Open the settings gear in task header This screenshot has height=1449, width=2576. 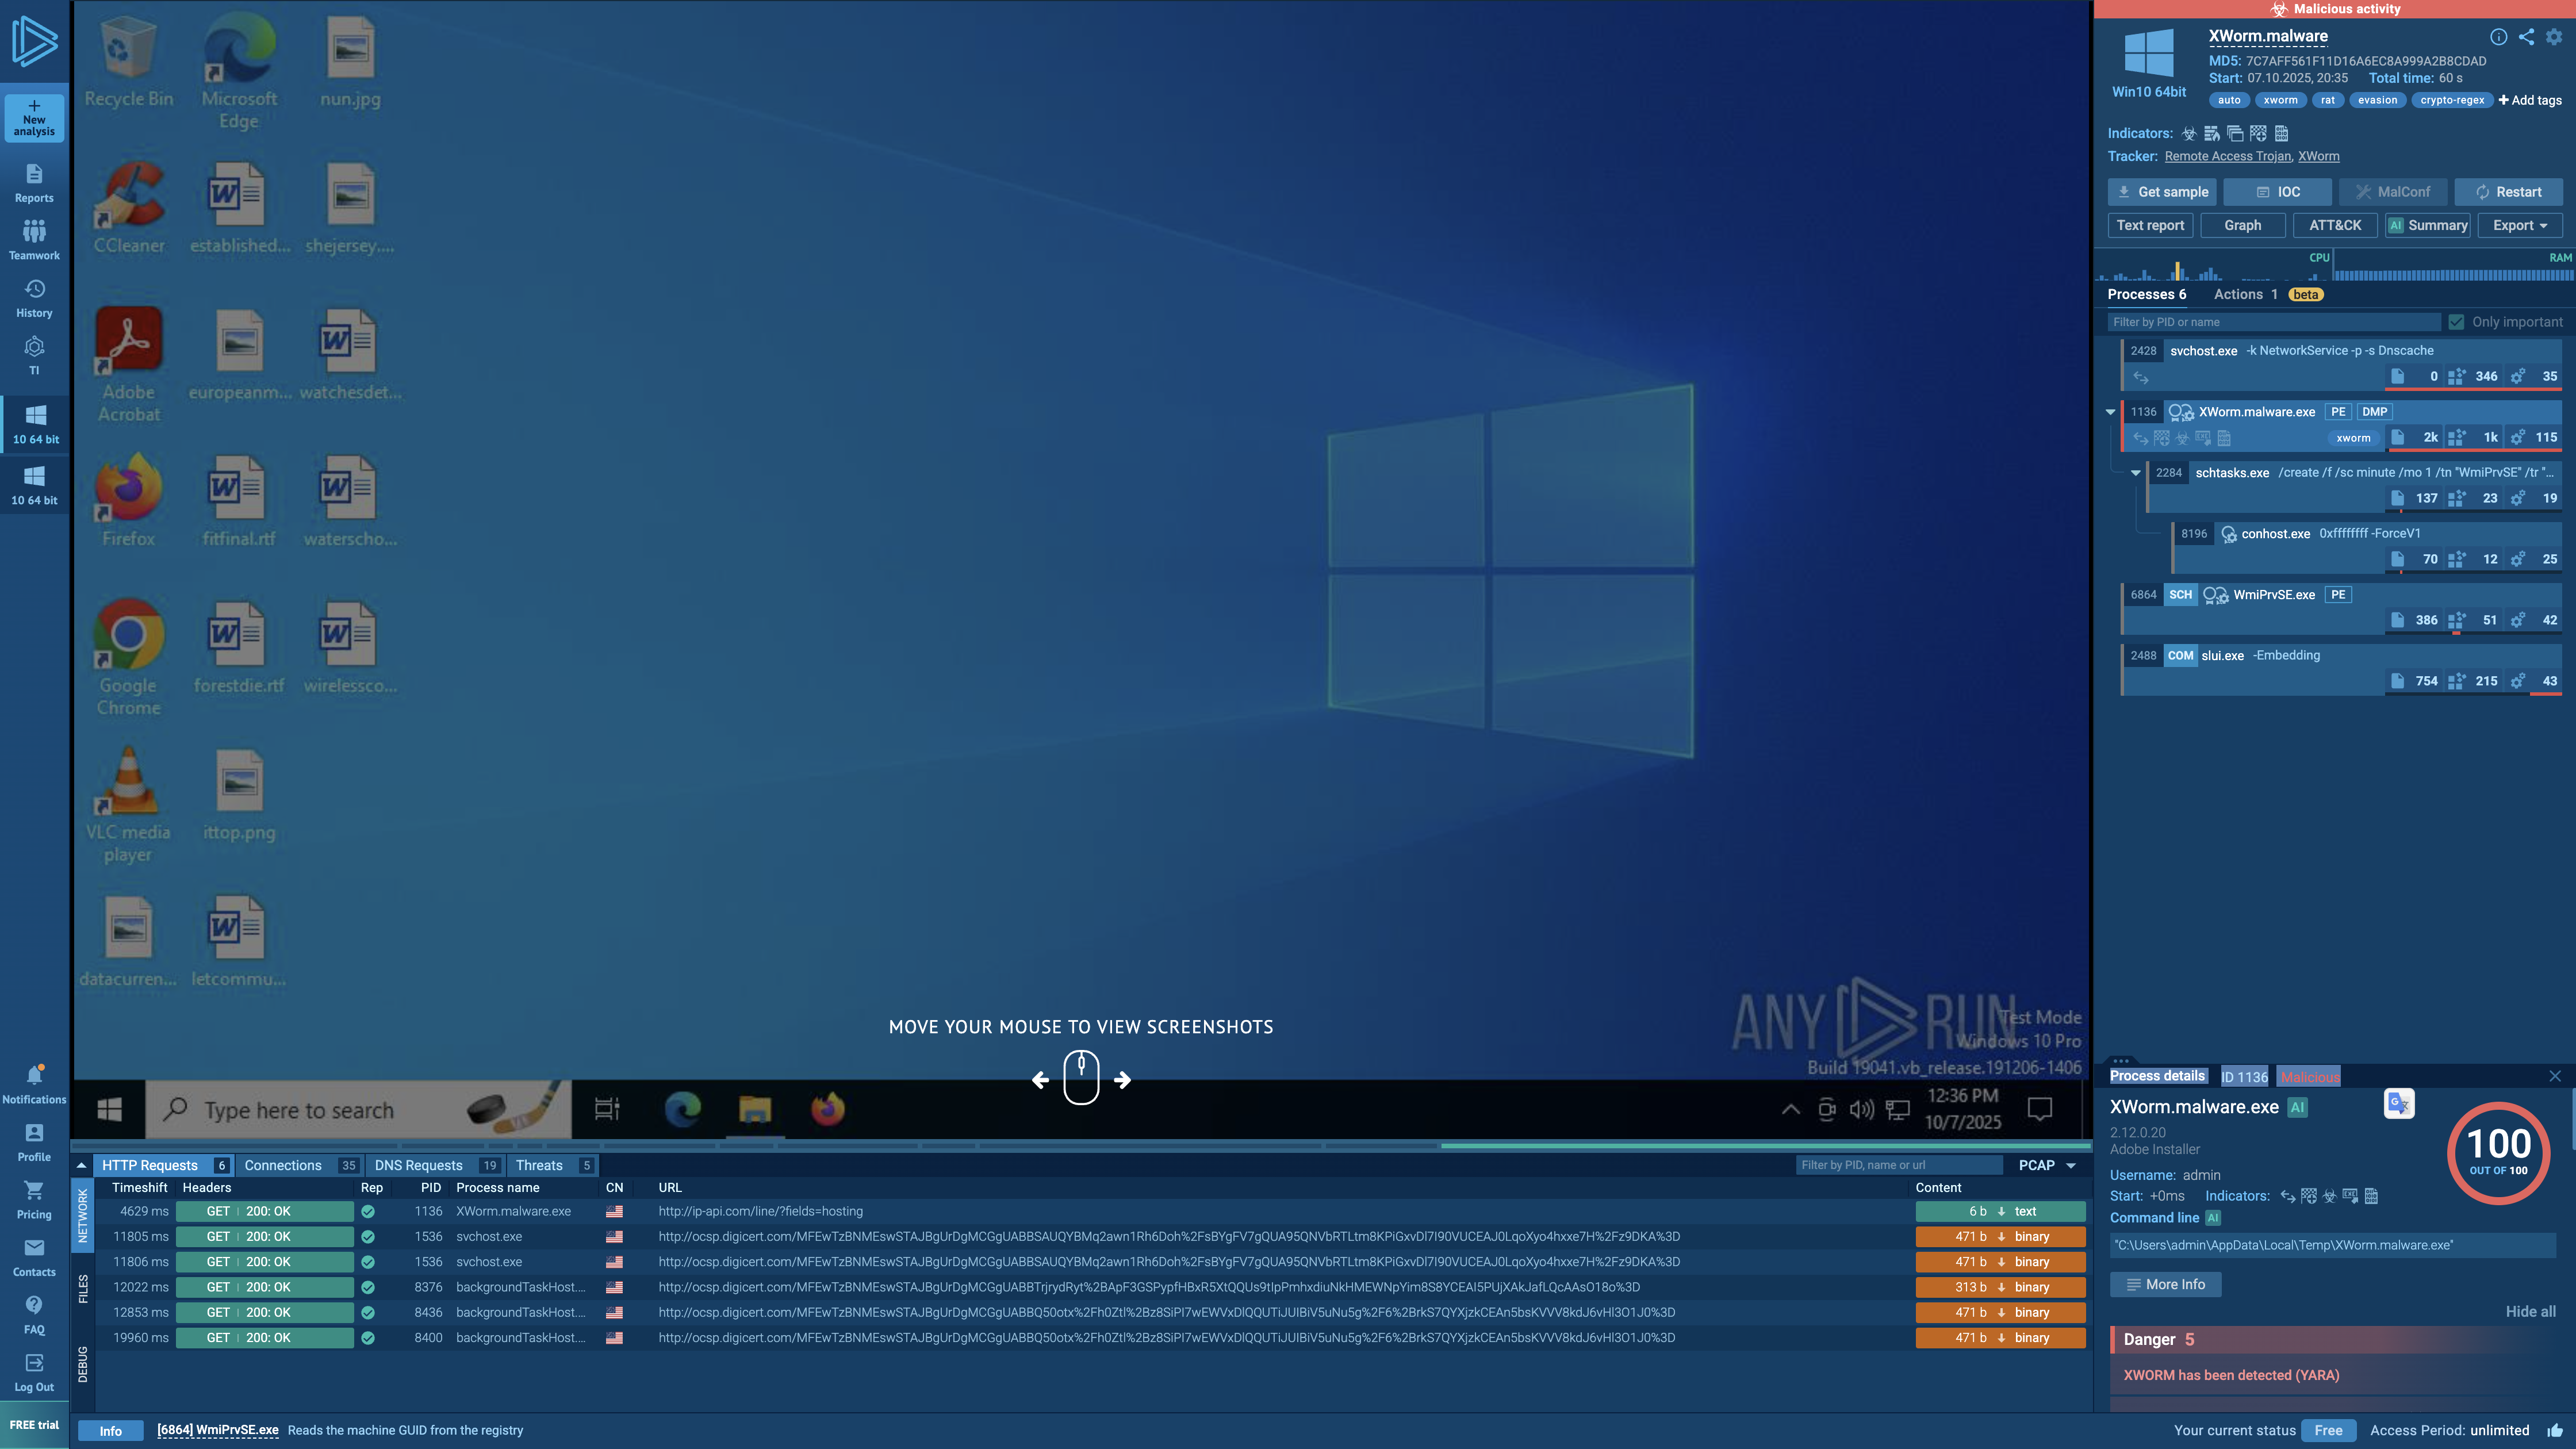2554,37
